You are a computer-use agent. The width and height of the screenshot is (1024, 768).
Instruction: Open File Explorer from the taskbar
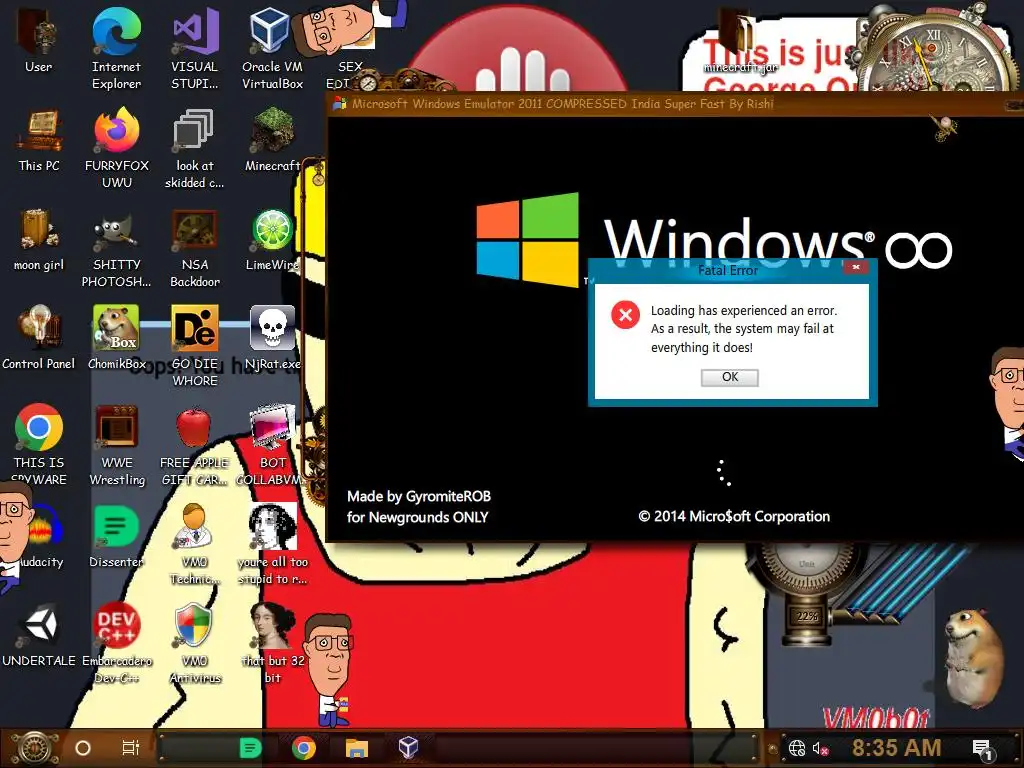(x=356, y=748)
